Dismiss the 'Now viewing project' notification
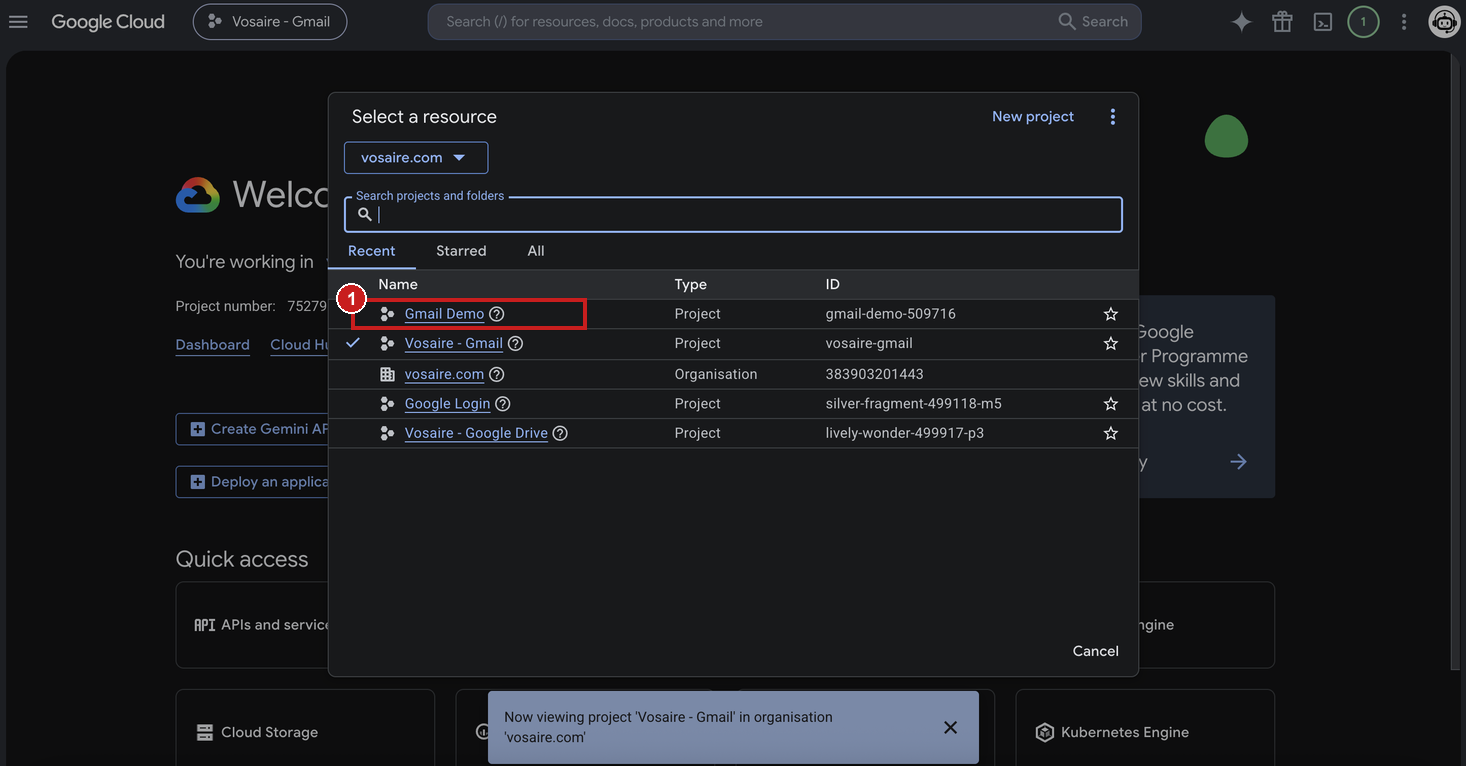The width and height of the screenshot is (1466, 766). [950, 727]
